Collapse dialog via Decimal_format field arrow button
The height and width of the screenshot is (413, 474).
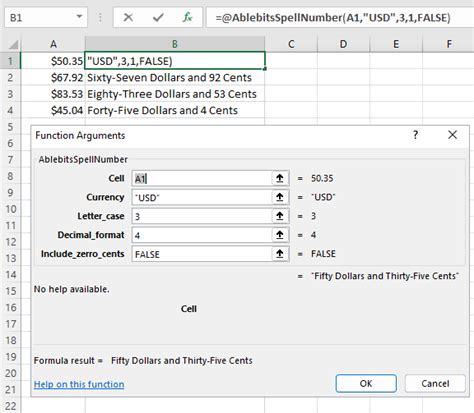[280, 235]
